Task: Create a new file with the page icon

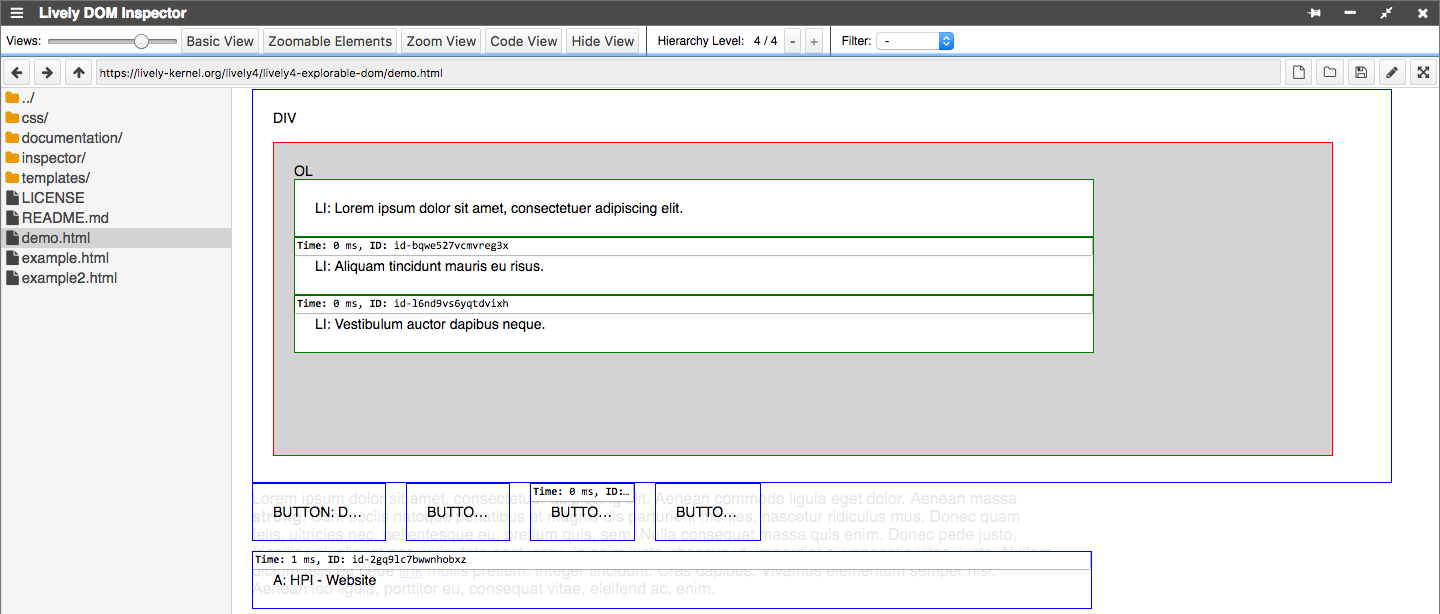Action: pyautogui.click(x=1298, y=73)
